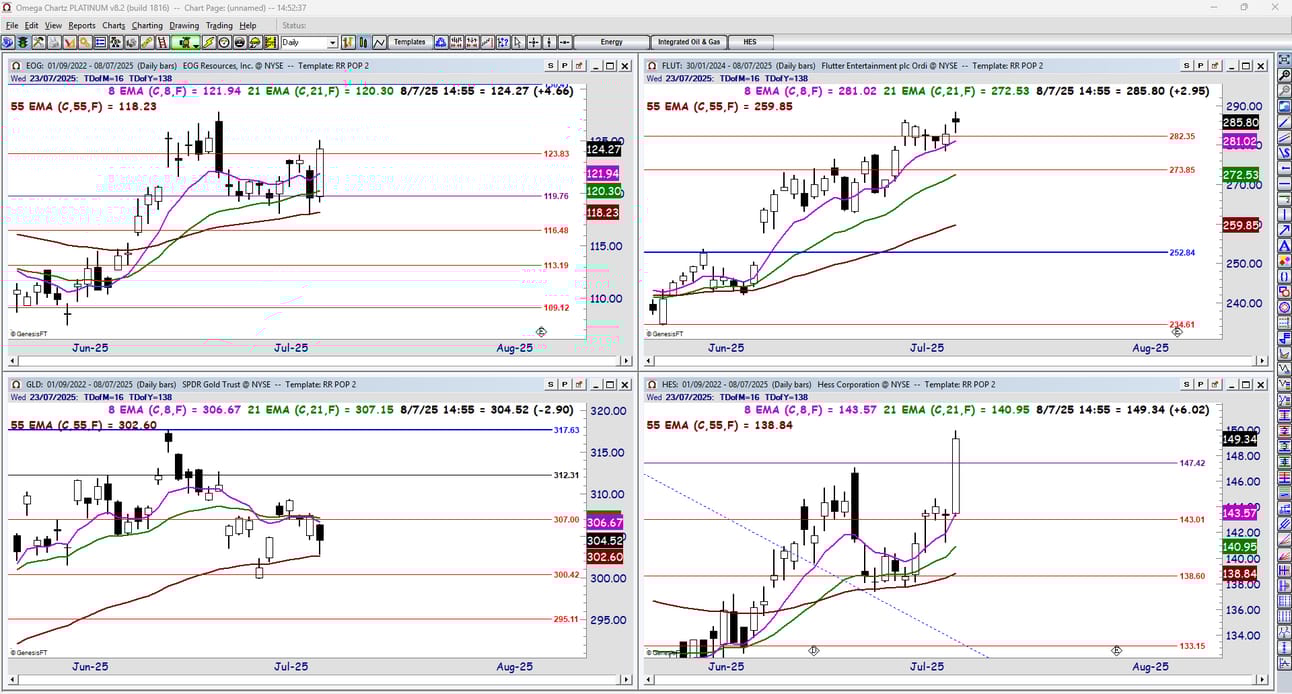Click the printer icon in top toolbar
This screenshot has height=694, width=1292.
[x=54, y=42]
